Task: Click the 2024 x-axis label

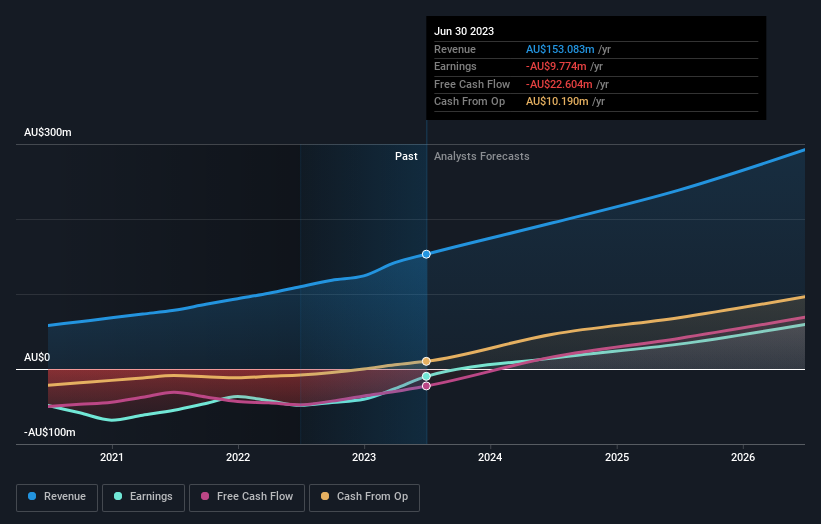Action: [490, 457]
